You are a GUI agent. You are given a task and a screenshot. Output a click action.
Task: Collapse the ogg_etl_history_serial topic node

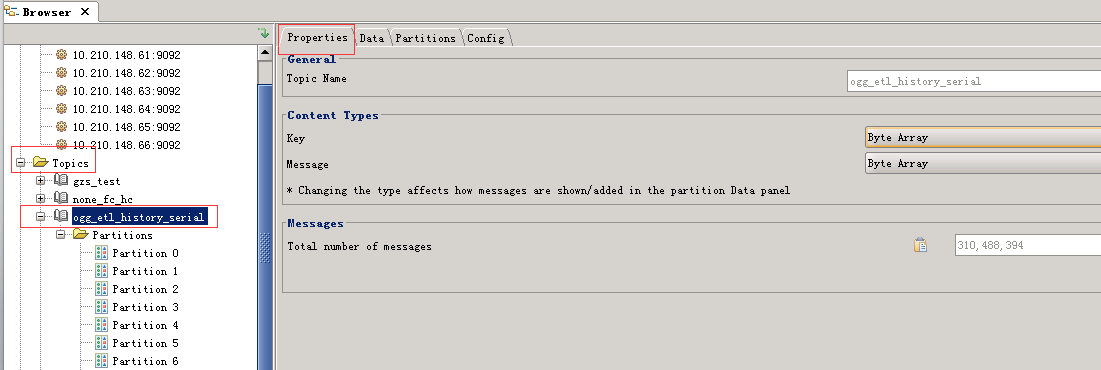(41, 217)
